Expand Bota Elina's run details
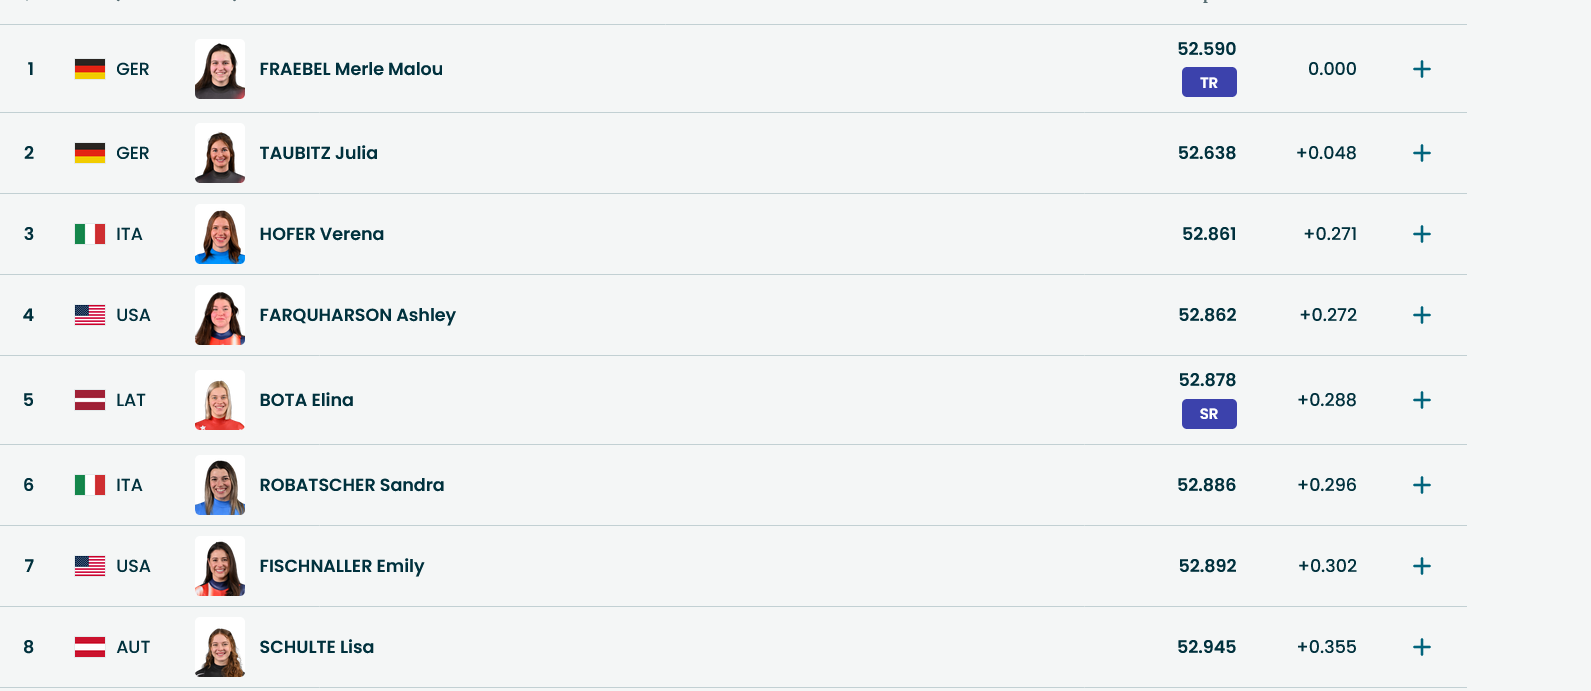Viewport: 1591px width, 691px height. click(x=1421, y=400)
